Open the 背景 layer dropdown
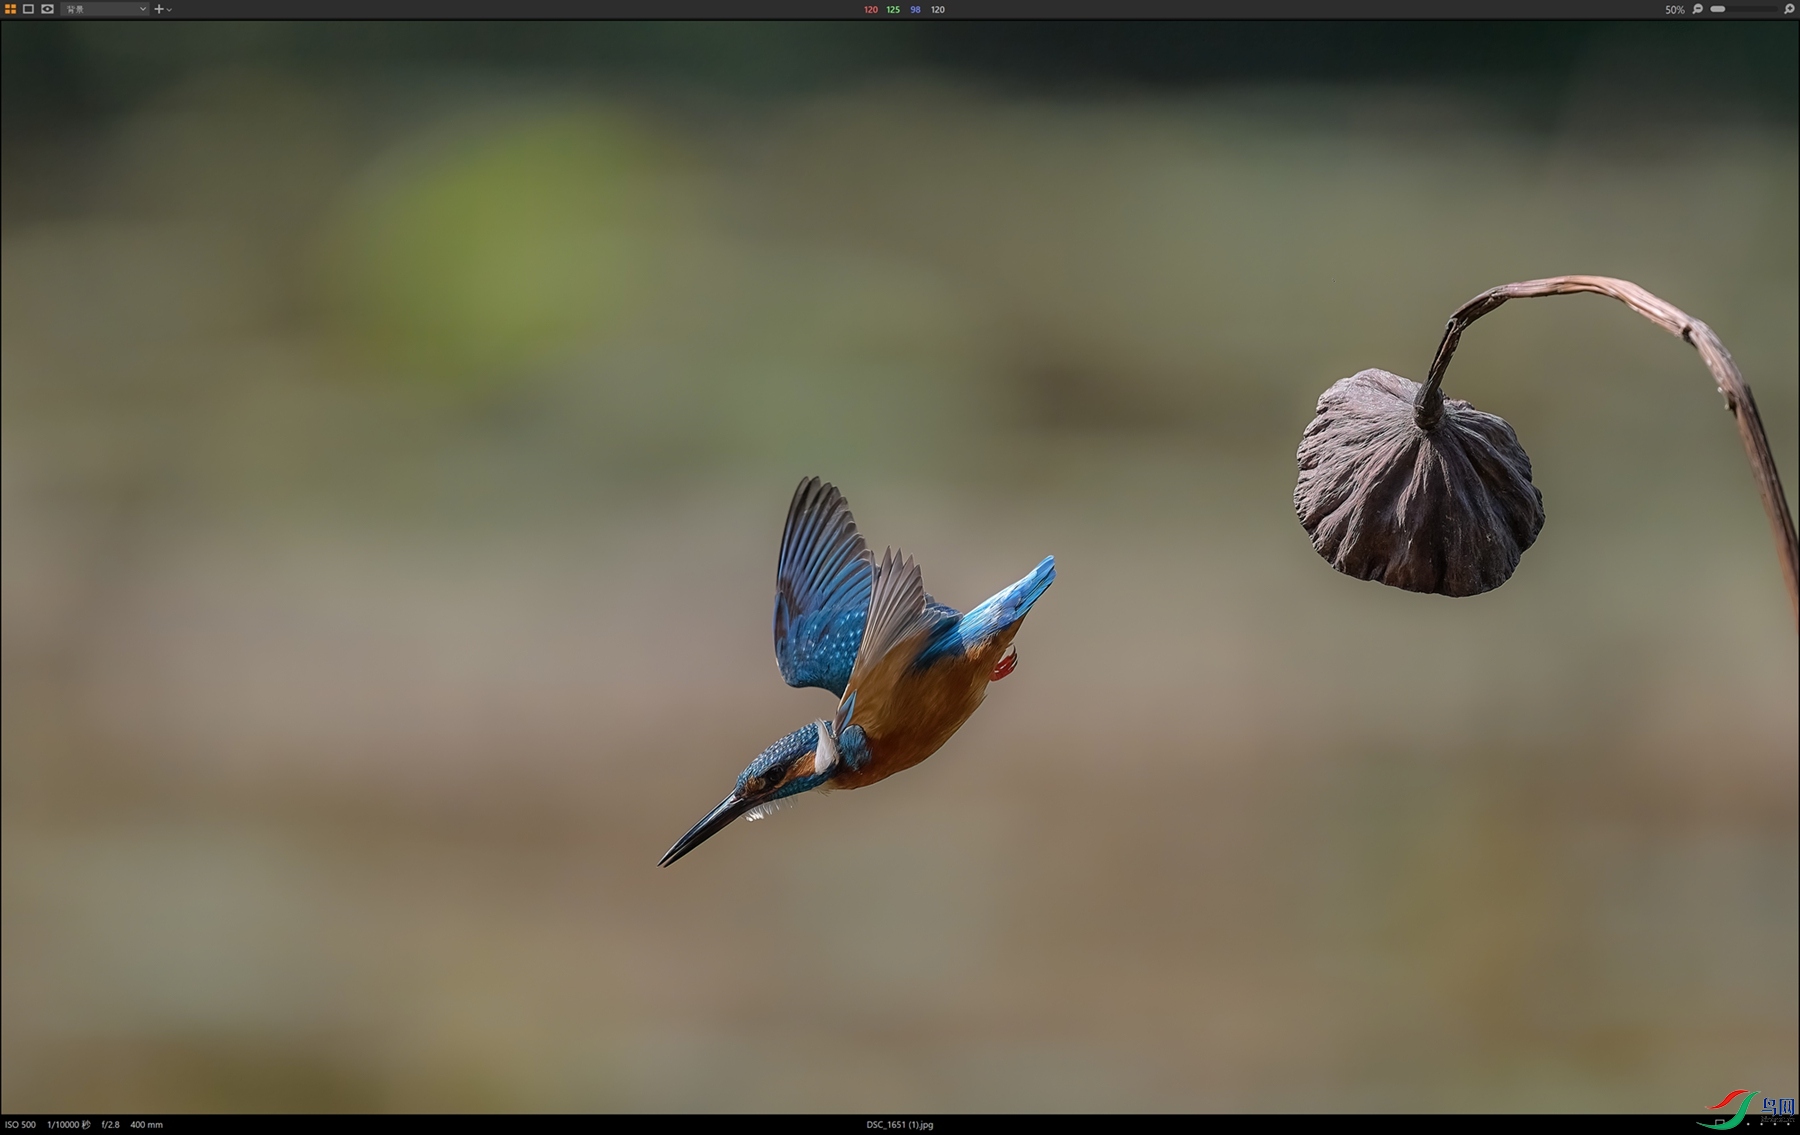 pyautogui.click(x=105, y=9)
